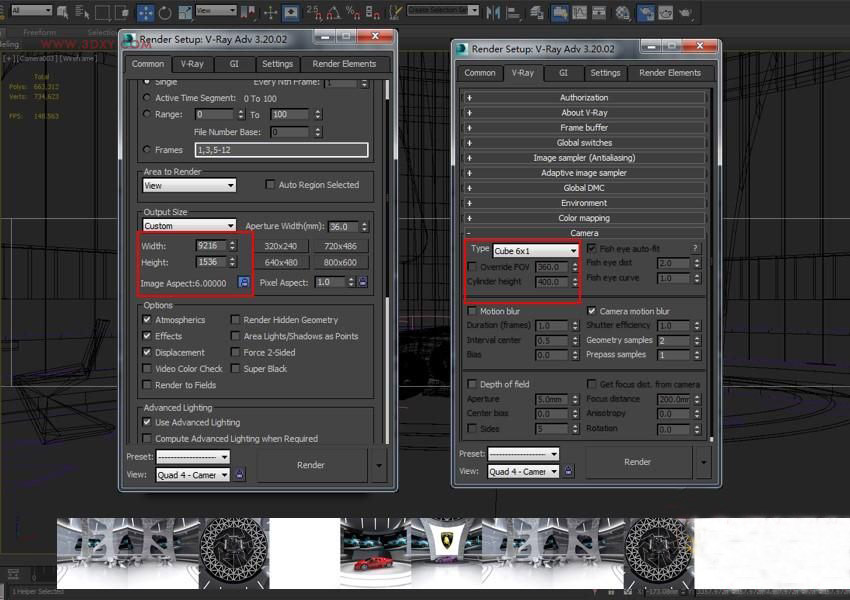Open the Settings tab in the right window
This screenshot has height=600, width=850.
pyautogui.click(x=605, y=73)
